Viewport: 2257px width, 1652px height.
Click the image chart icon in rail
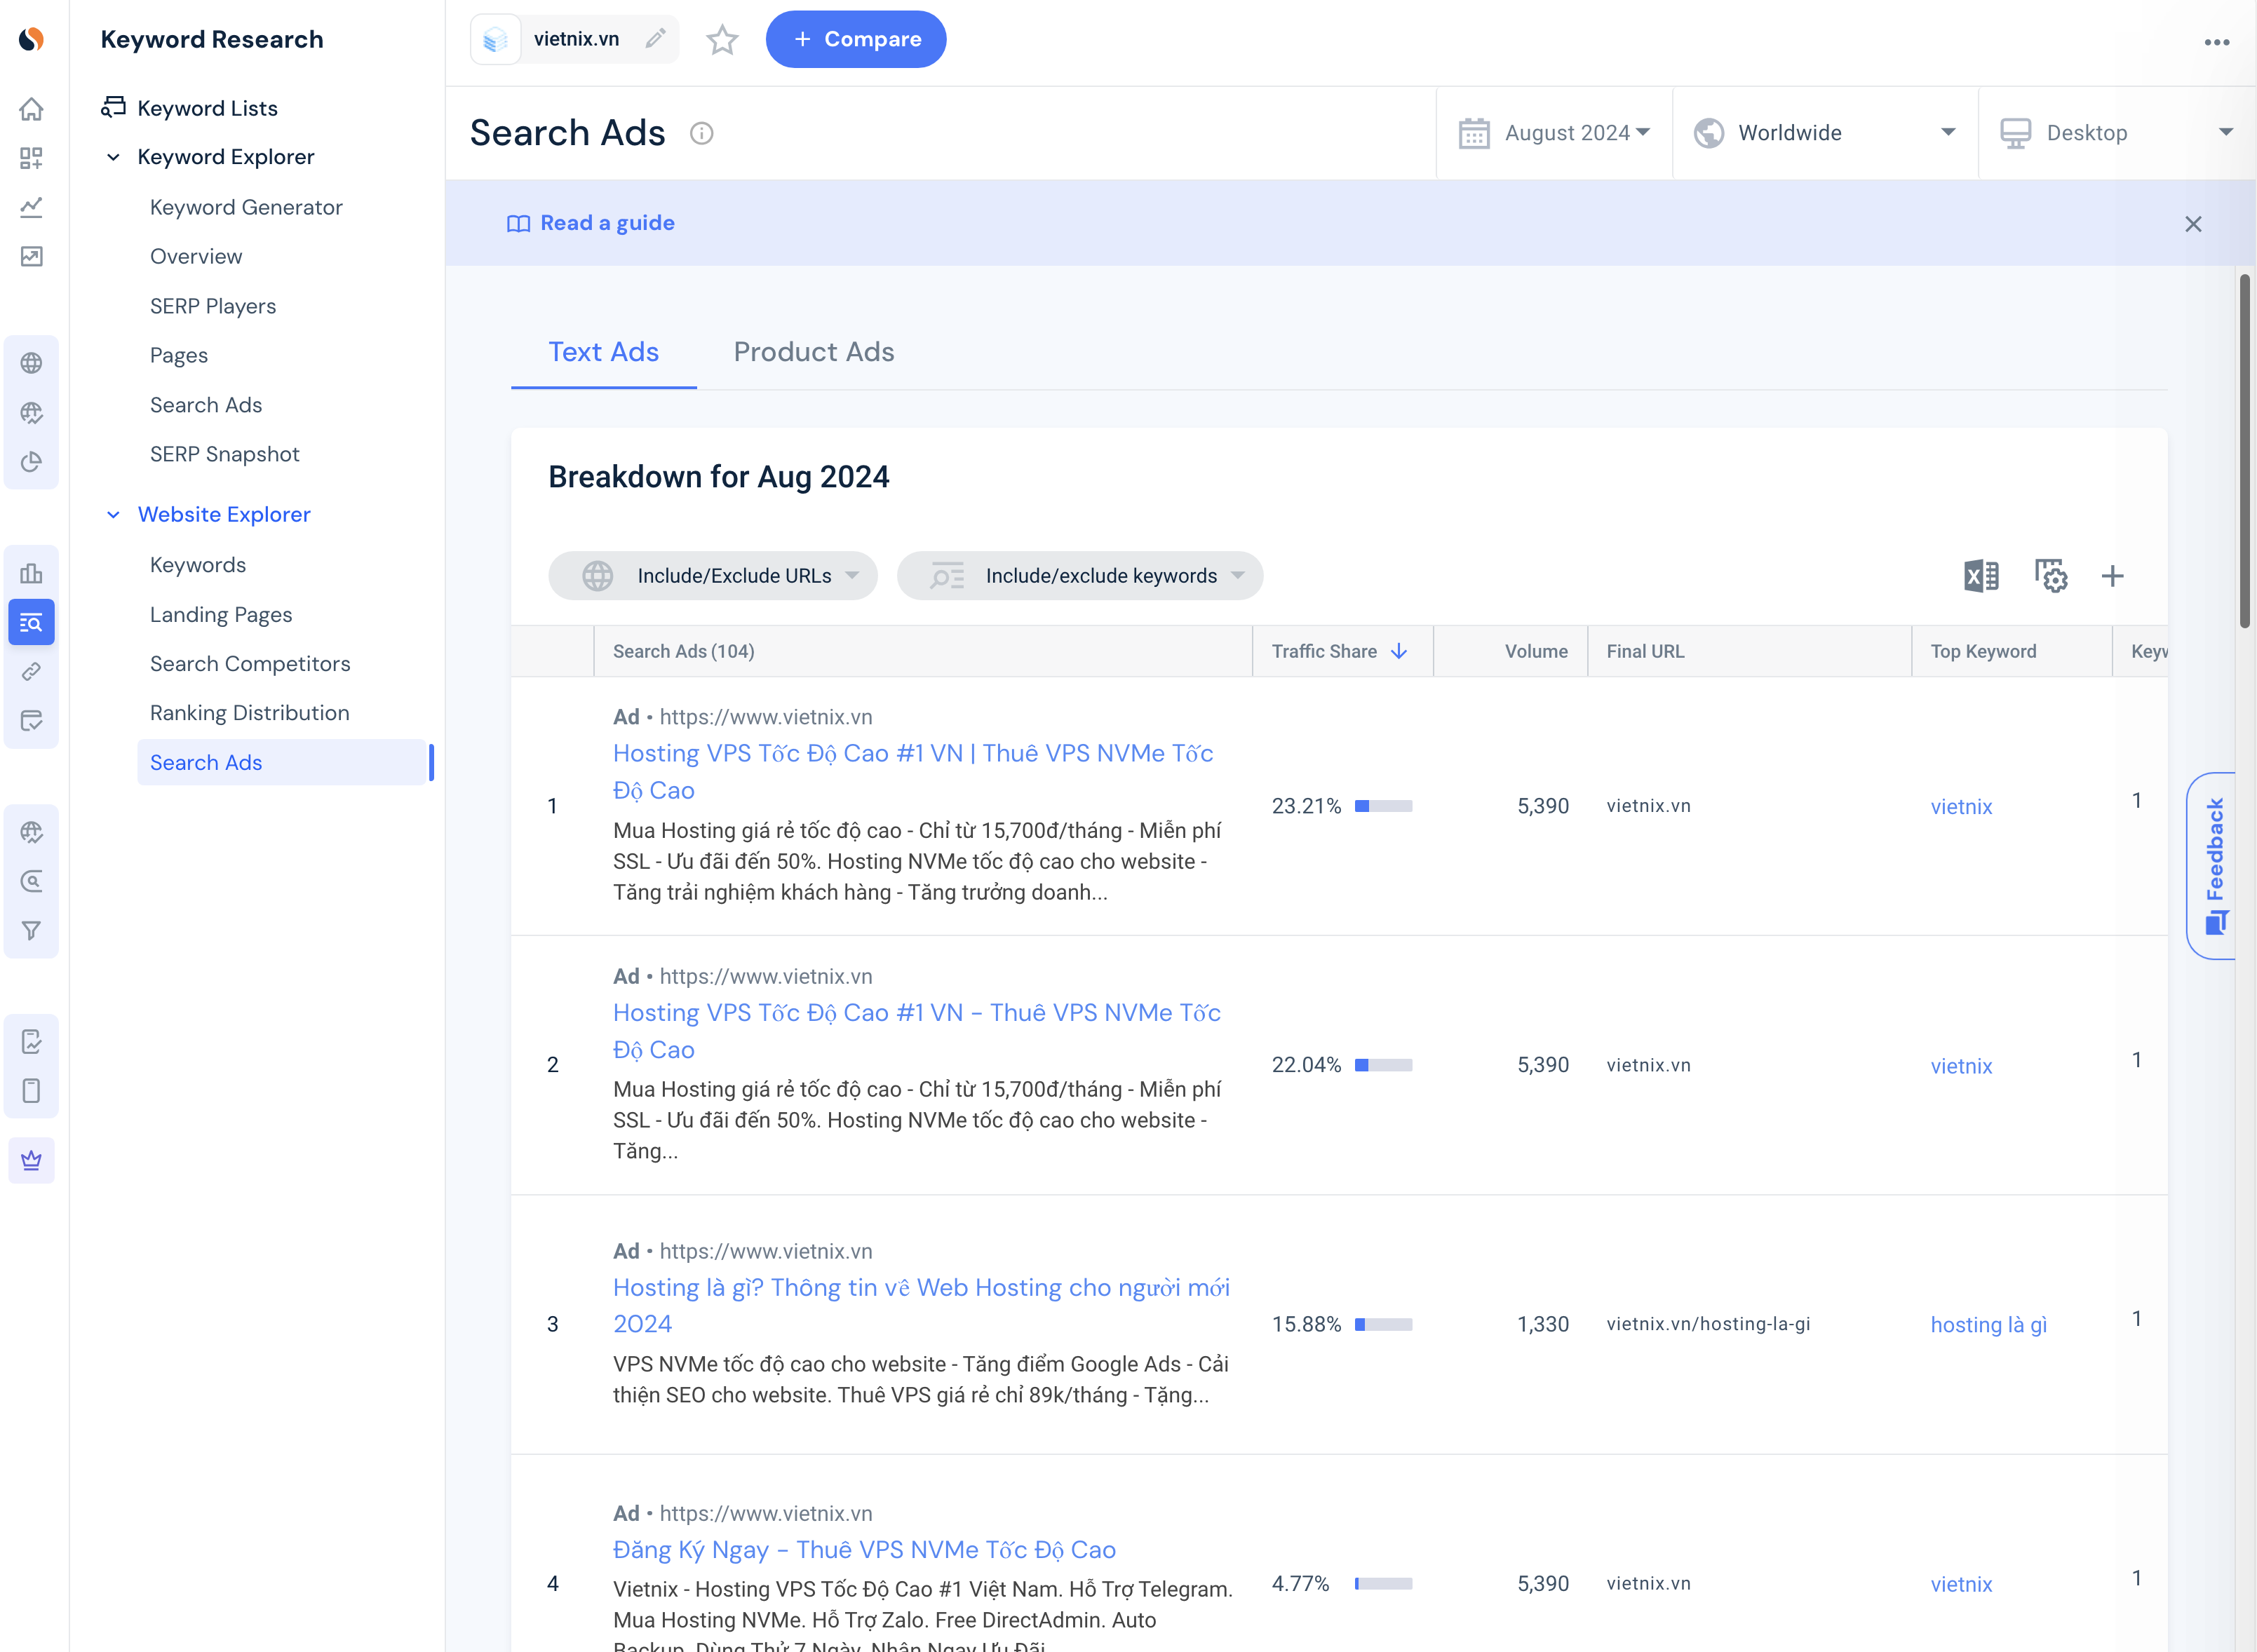coord(32,257)
